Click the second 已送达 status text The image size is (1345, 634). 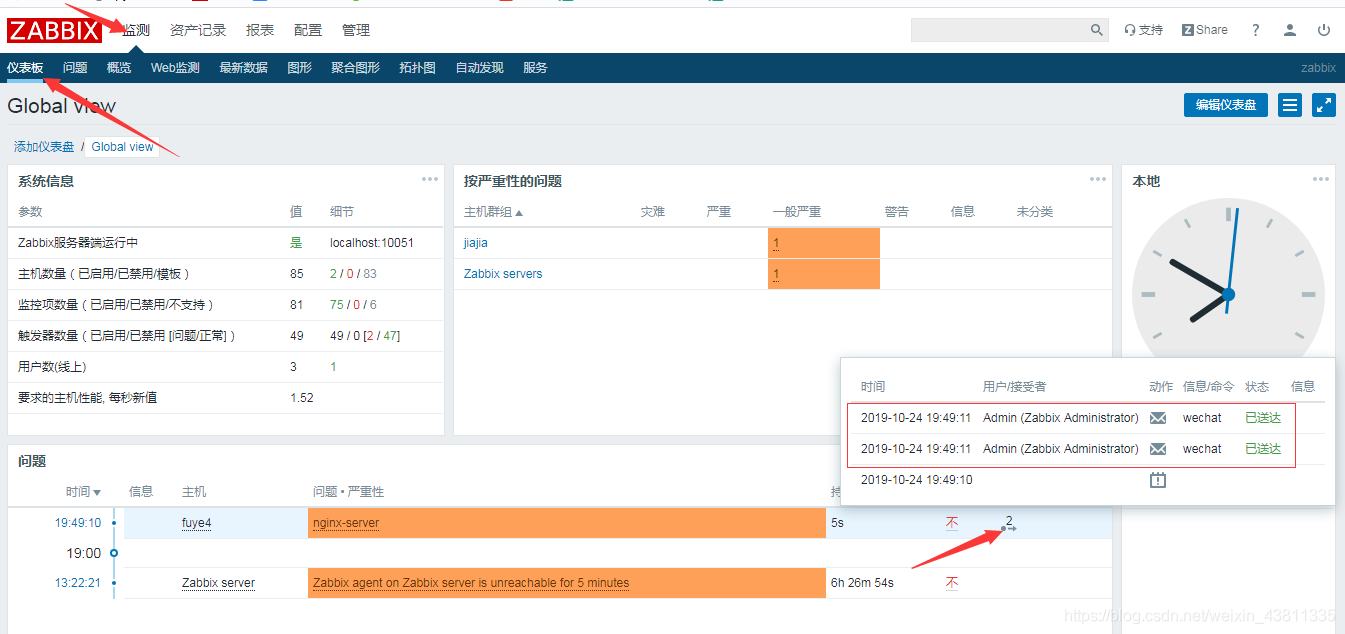(1263, 449)
